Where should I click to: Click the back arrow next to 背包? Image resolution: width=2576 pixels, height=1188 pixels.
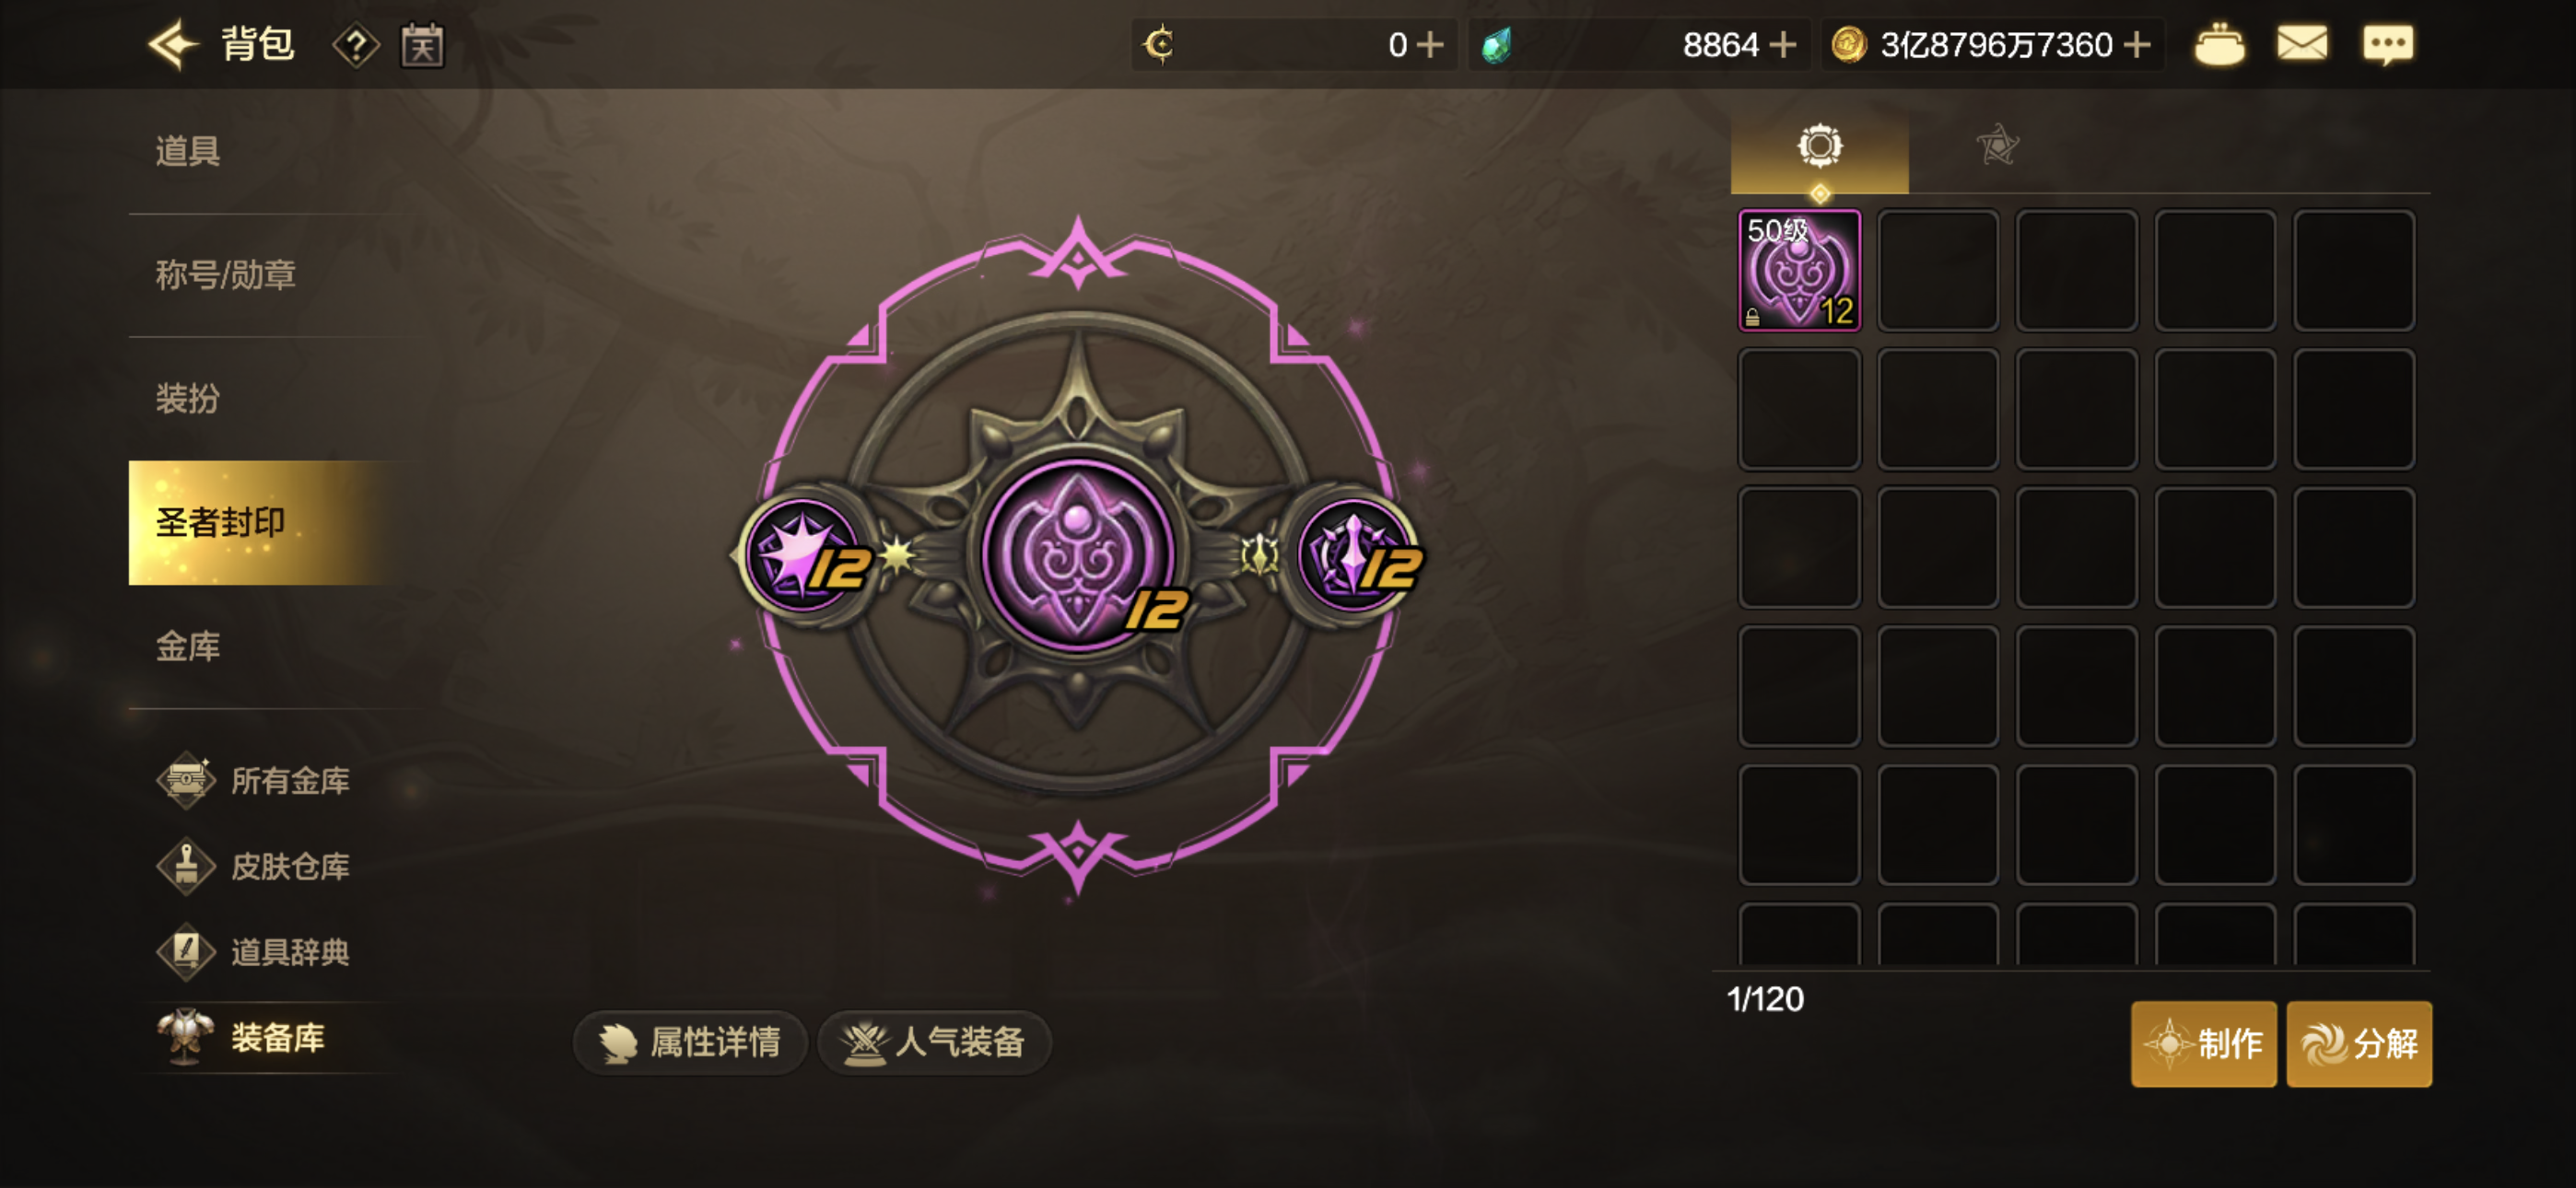pos(172,45)
